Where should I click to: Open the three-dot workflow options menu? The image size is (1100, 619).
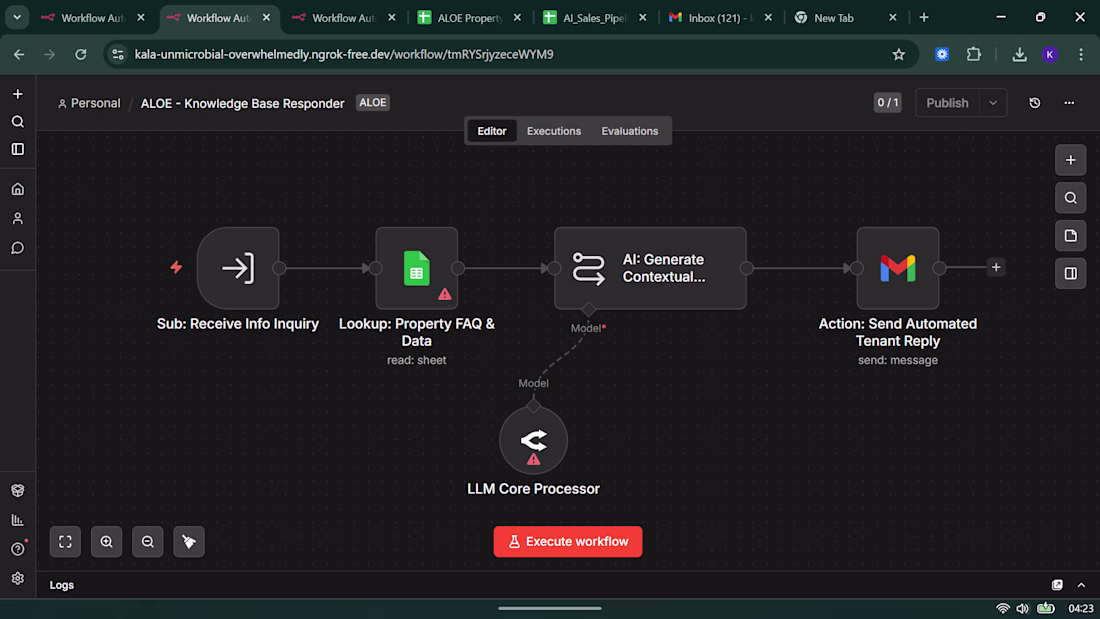(x=1069, y=102)
